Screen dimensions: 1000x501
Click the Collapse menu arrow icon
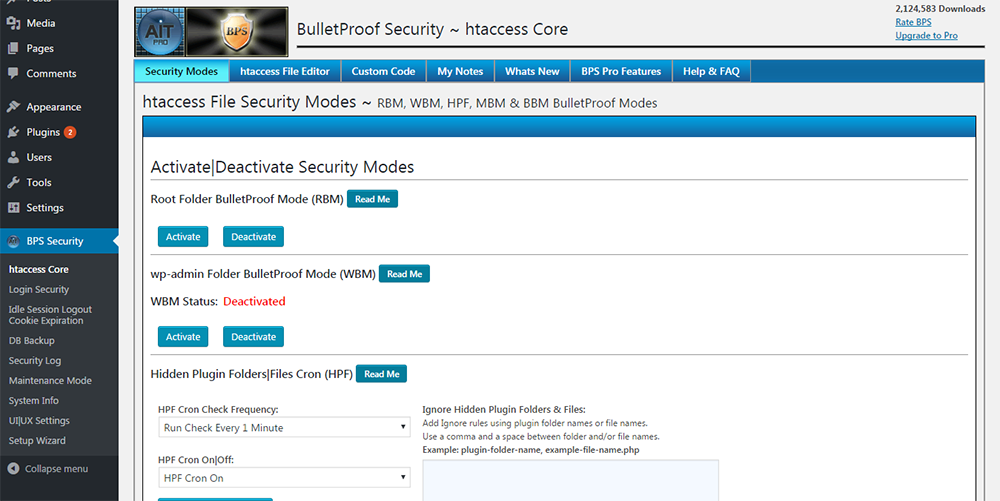click(13, 468)
